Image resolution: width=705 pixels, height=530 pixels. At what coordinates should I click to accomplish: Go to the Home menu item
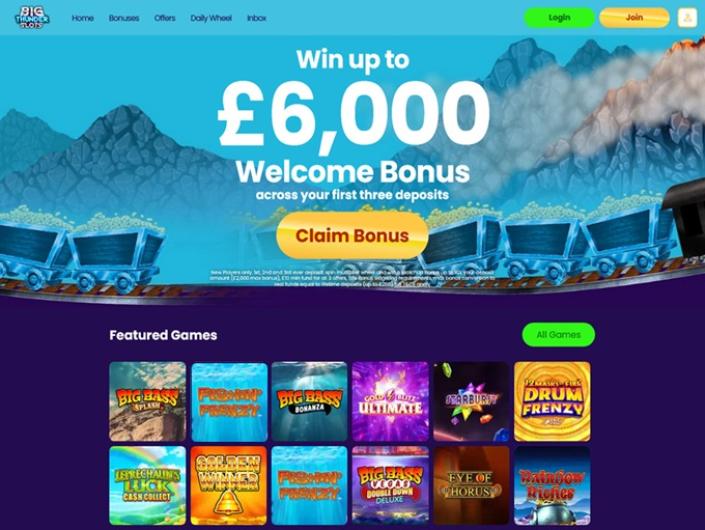click(83, 18)
